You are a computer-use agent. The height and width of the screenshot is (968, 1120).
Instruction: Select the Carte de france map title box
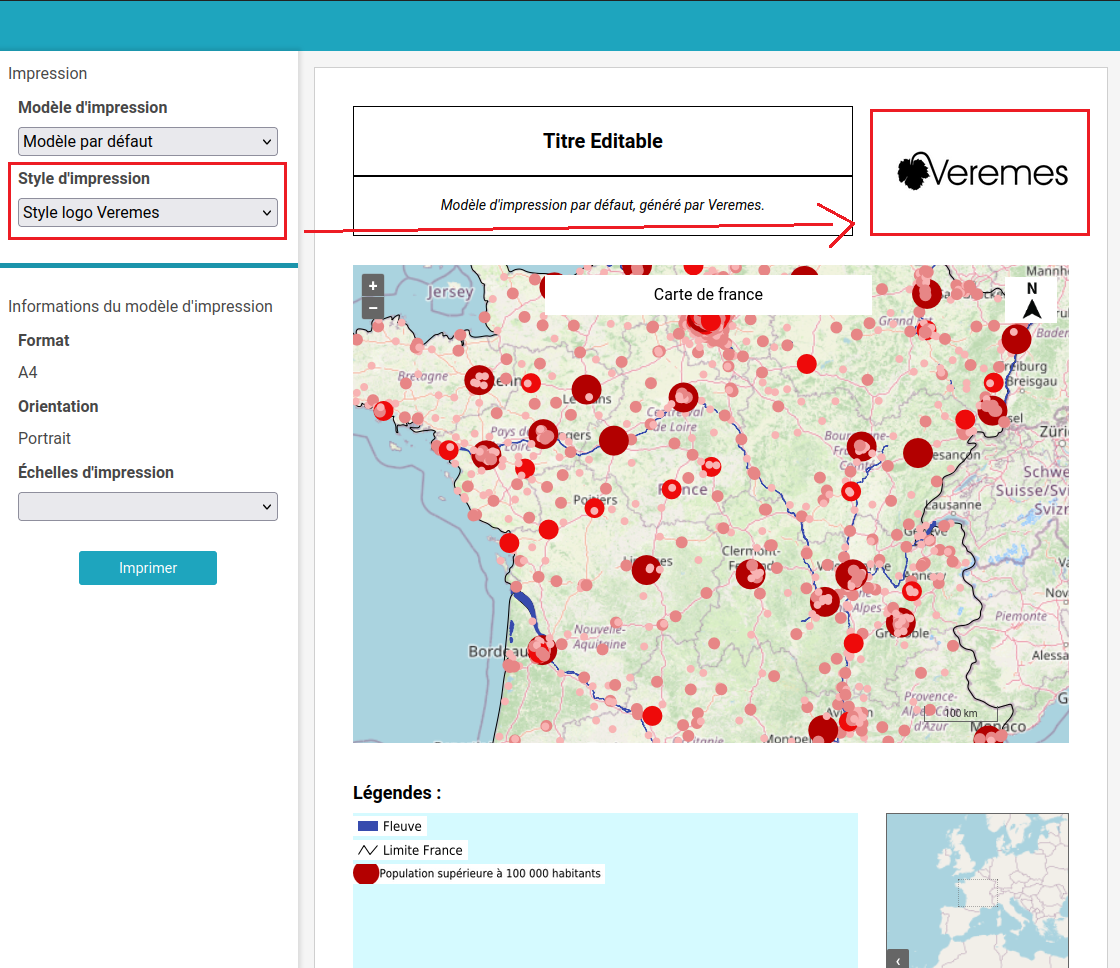point(708,294)
